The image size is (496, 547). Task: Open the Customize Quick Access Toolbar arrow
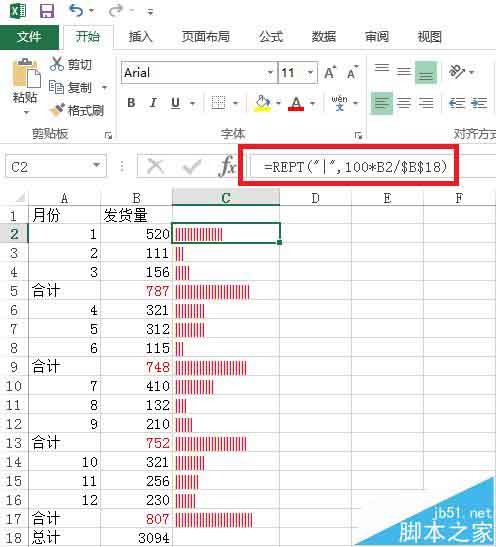pyautogui.click(x=150, y=12)
